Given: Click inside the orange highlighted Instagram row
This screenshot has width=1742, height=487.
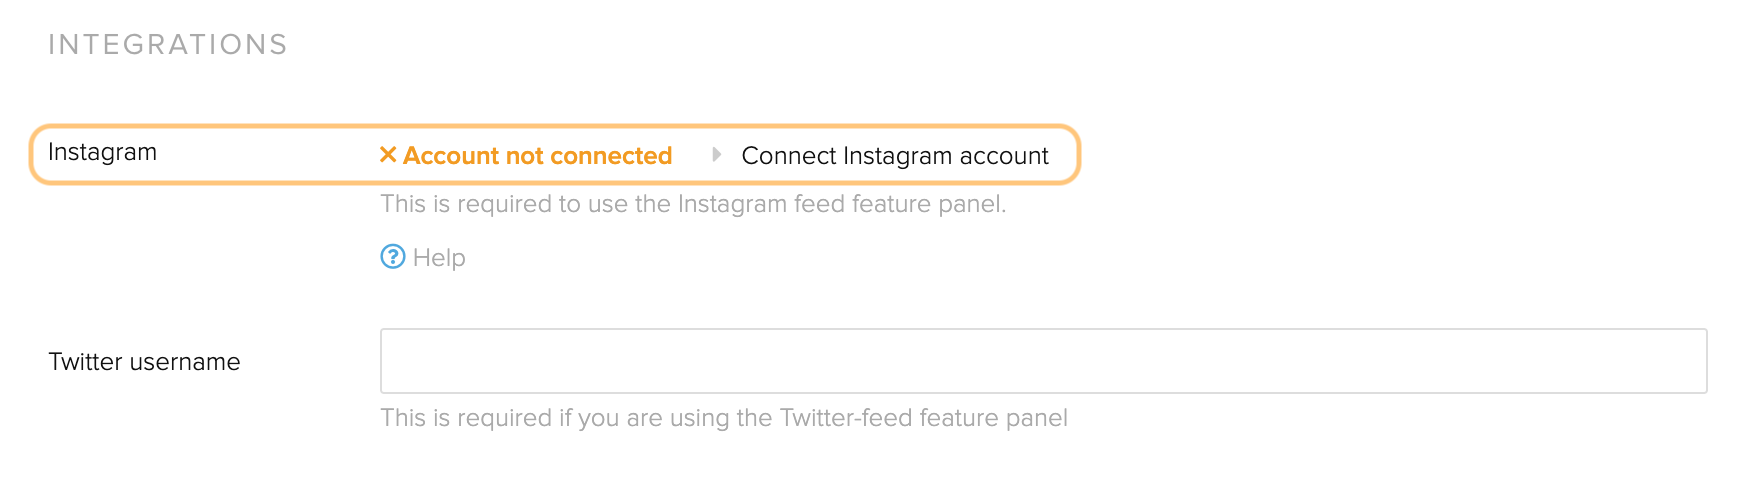Looking at the screenshot, I should coord(555,154).
